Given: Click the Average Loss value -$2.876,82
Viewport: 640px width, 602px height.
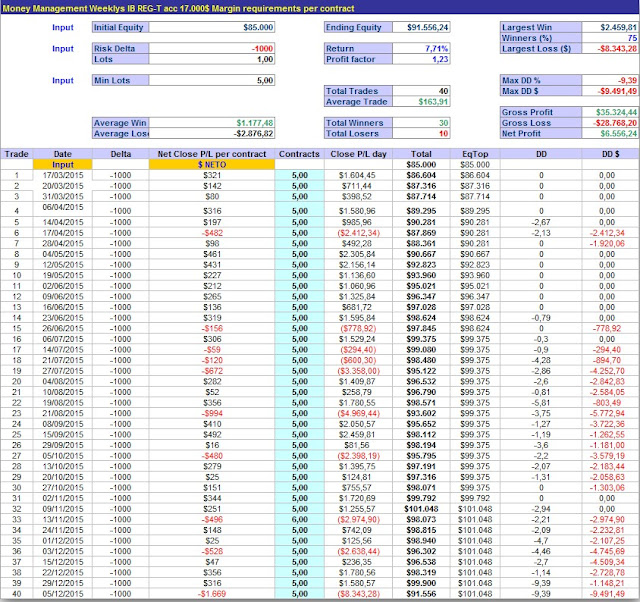Looking at the screenshot, I should [x=212, y=133].
